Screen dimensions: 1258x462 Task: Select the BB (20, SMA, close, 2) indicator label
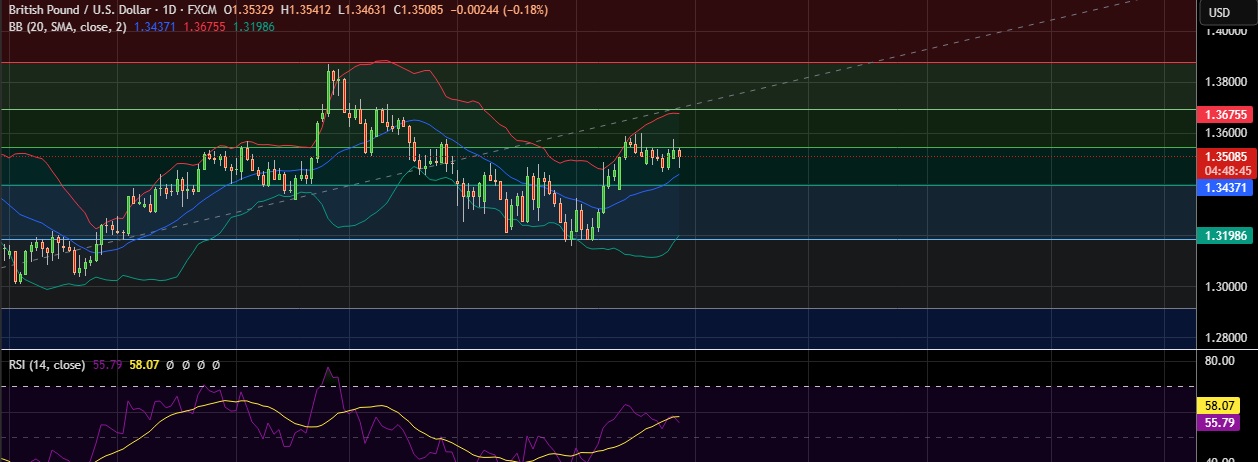(68, 27)
